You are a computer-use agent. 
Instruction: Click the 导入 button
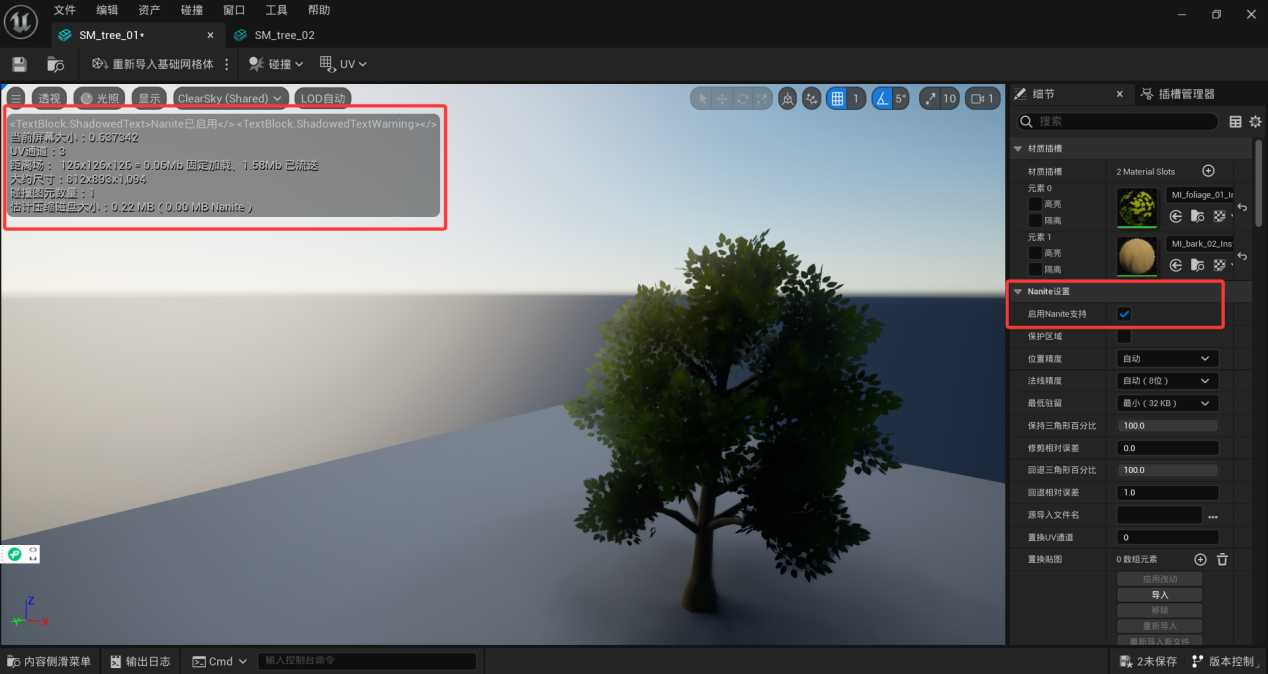pos(1160,594)
